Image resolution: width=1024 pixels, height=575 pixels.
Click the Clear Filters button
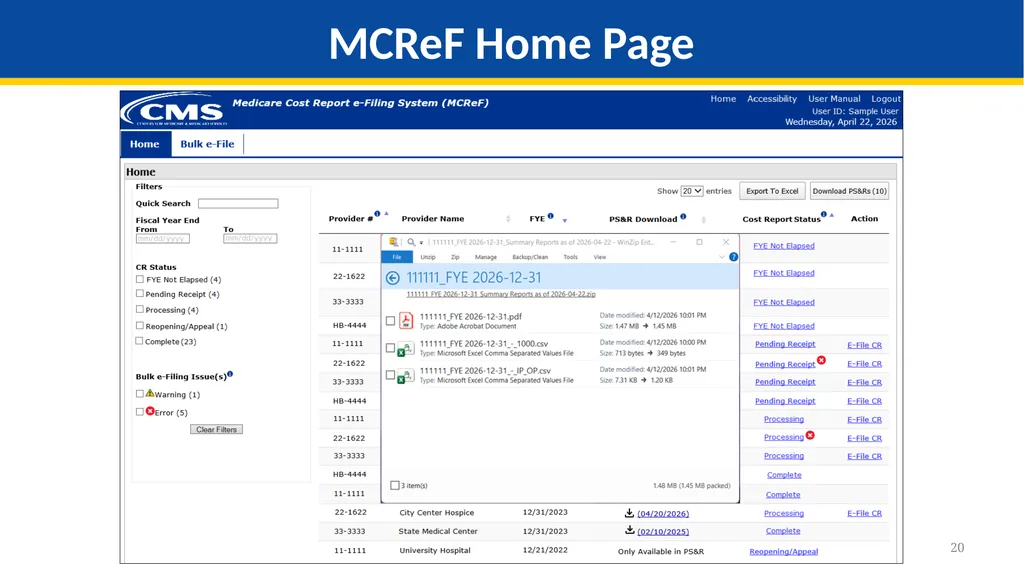[x=216, y=429]
